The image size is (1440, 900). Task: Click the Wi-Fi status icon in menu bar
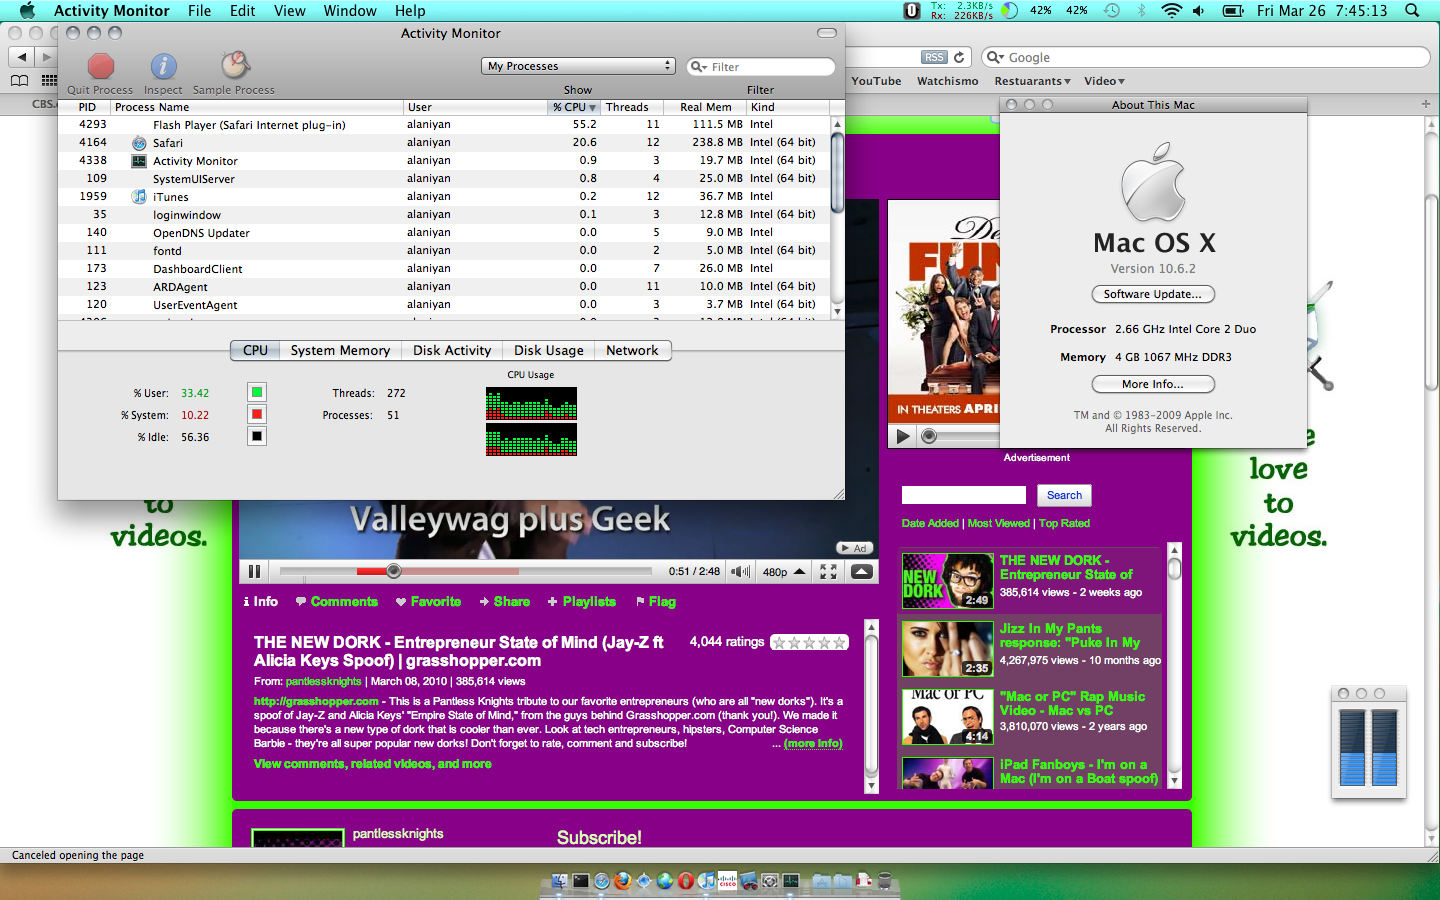(1171, 11)
